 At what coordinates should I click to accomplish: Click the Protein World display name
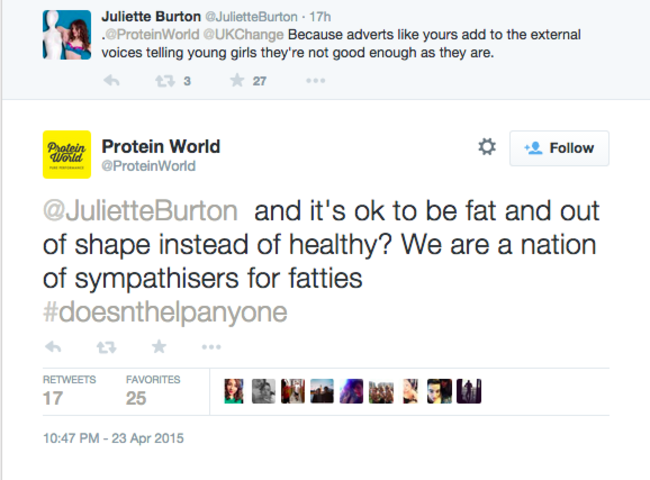pyautogui.click(x=161, y=146)
